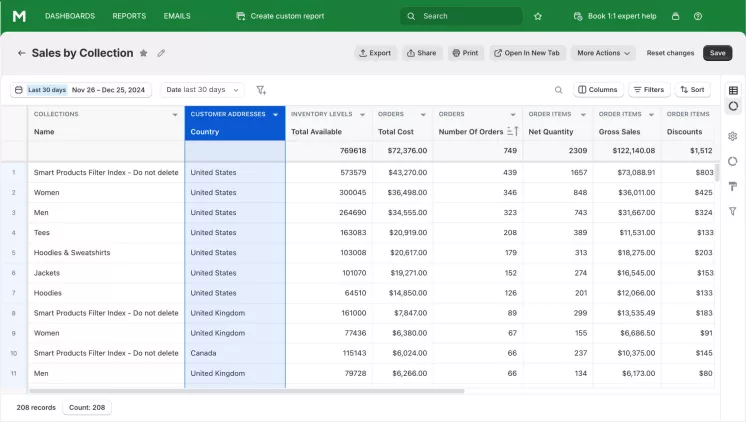Click the Jackets collection row
The image size is (746, 422).
point(47,273)
